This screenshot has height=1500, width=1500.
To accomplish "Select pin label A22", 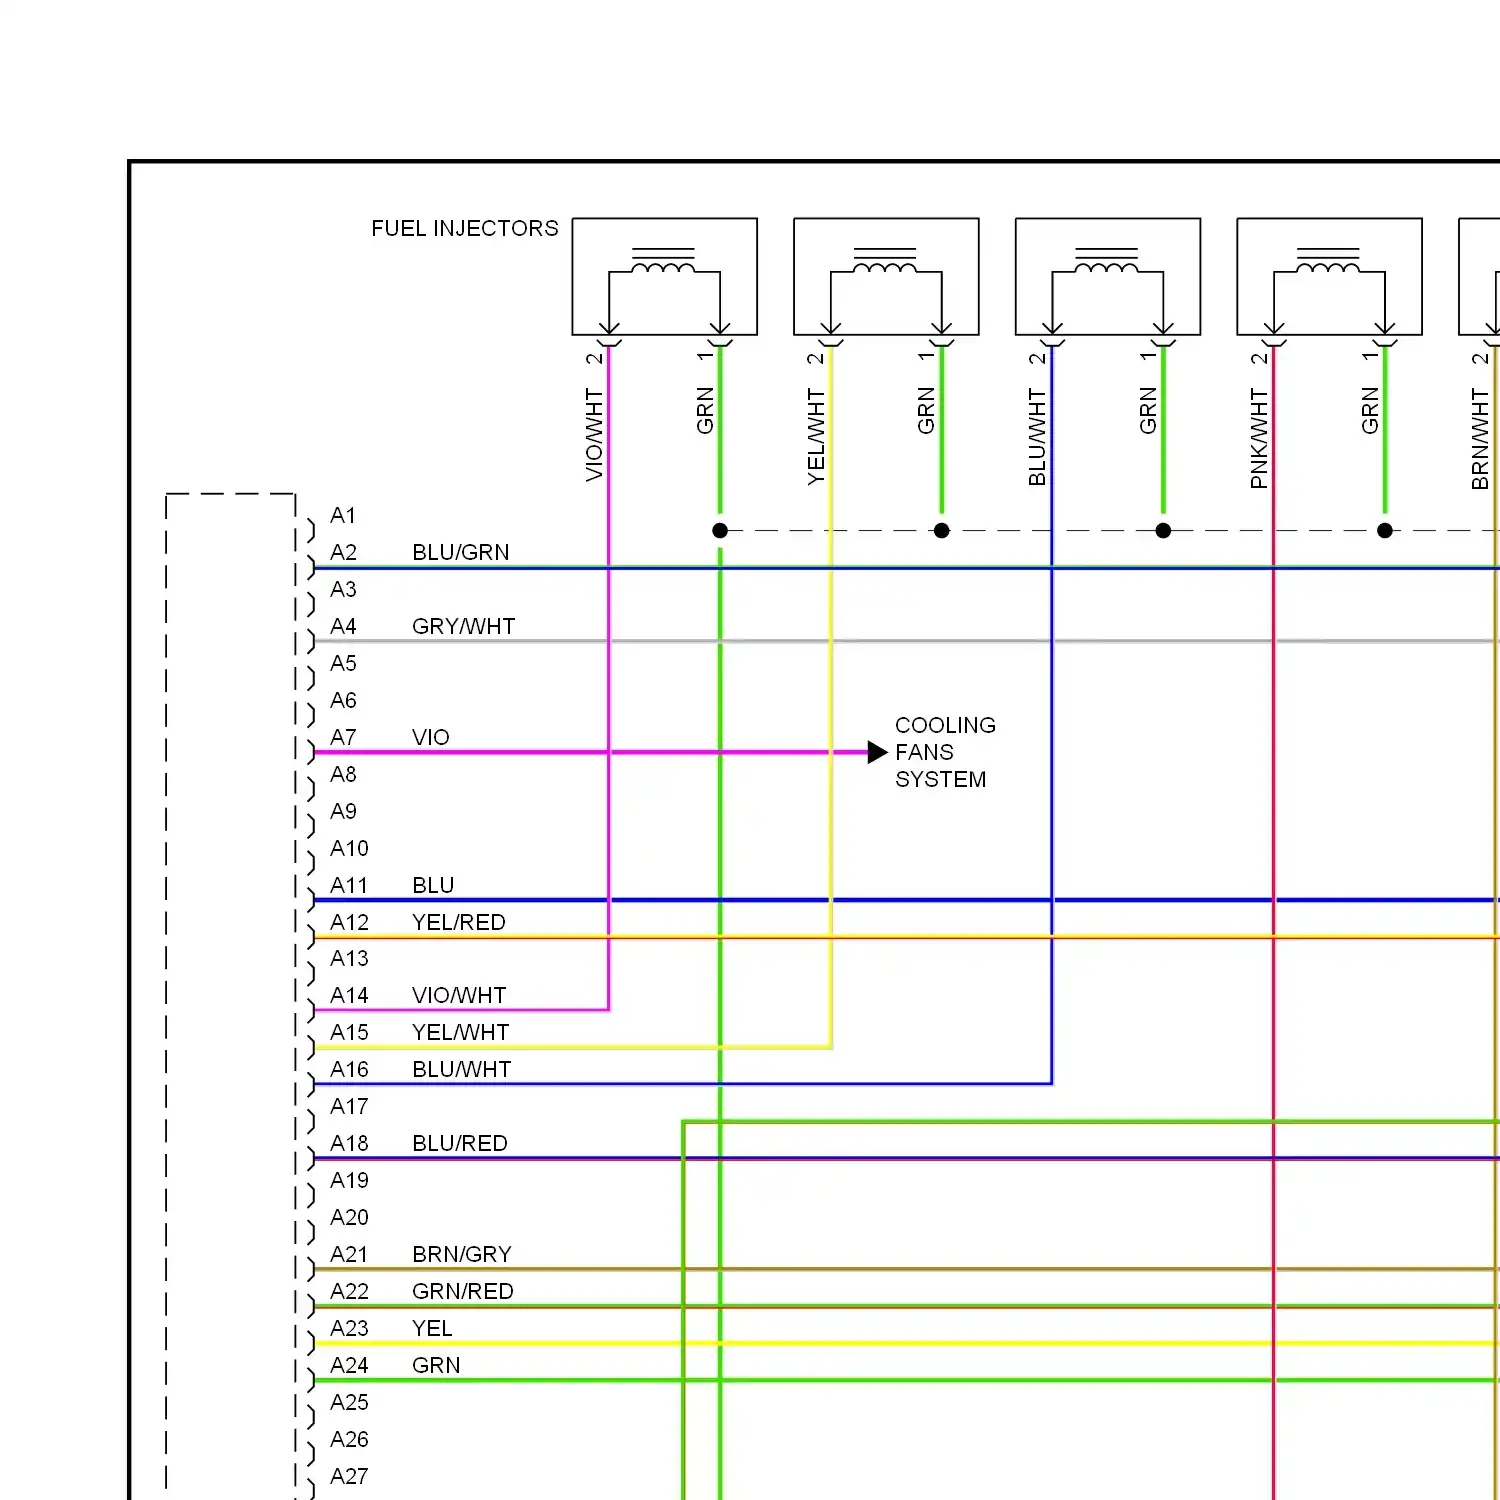I will point(349,1292).
